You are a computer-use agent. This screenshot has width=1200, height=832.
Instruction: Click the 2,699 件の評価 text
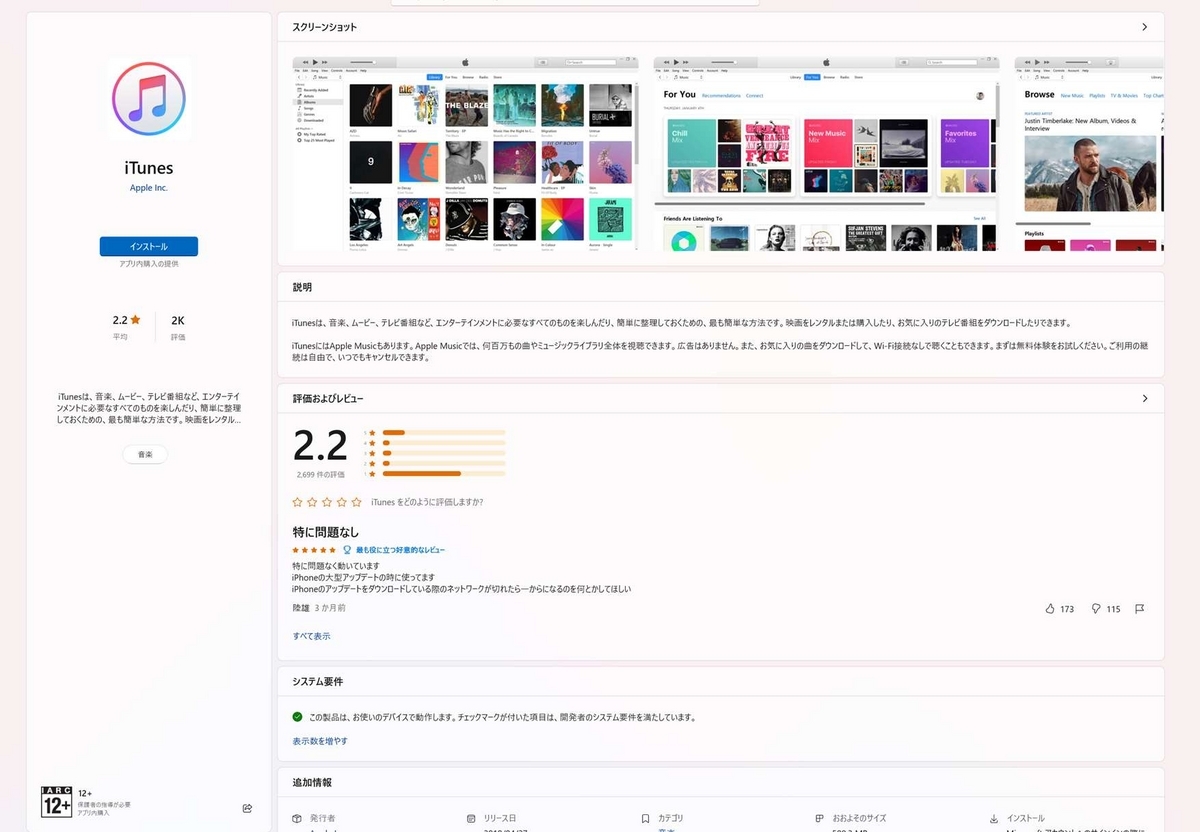point(321,474)
